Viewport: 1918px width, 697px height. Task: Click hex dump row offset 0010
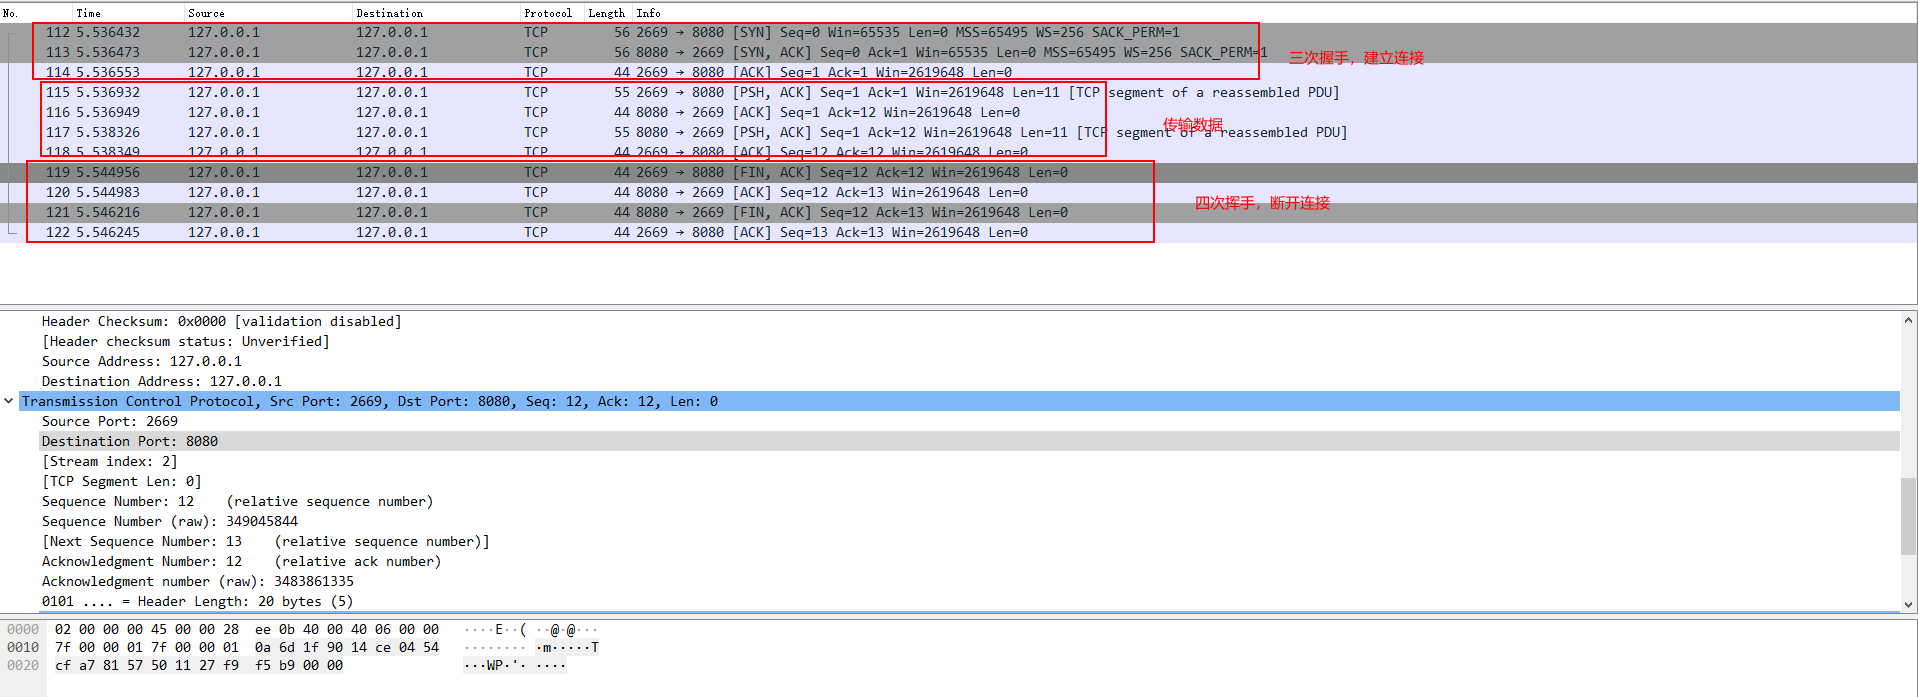click(x=23, y=647)
